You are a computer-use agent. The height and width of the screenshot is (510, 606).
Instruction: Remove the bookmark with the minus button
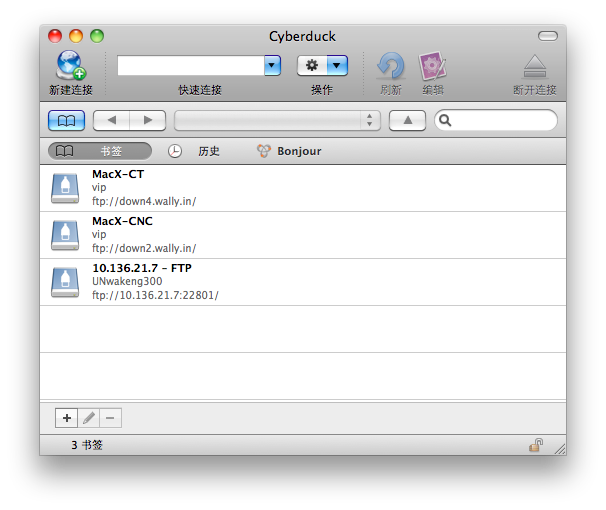tap(110, 418)
